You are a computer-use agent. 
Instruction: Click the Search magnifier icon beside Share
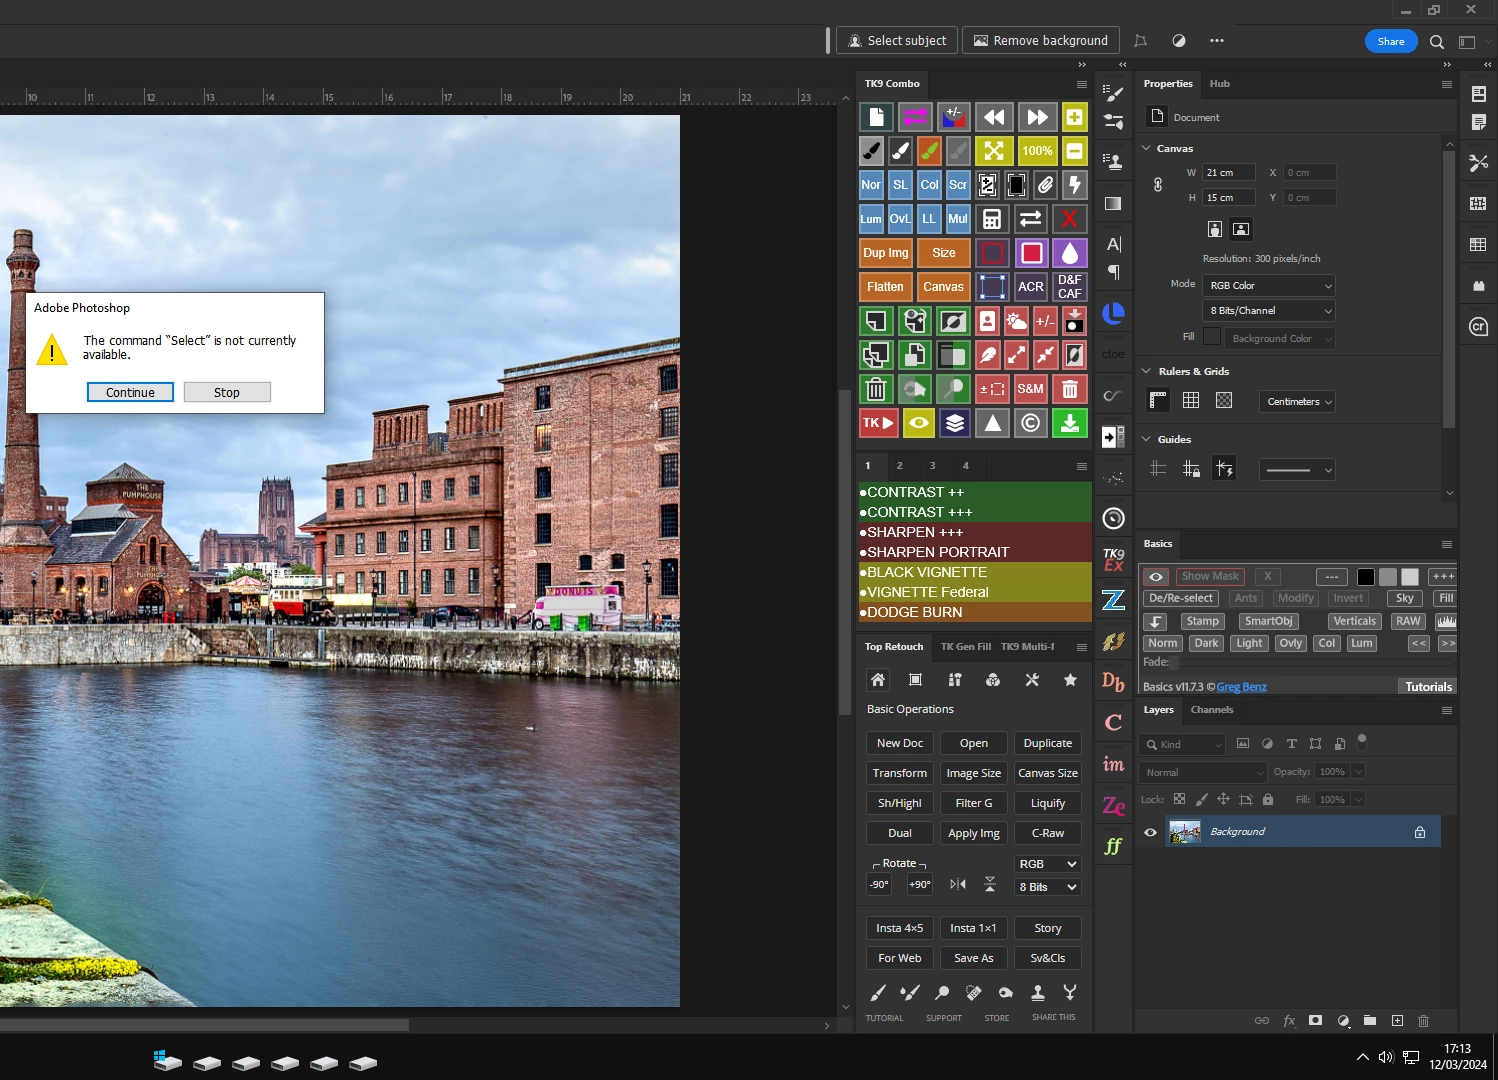tap(1436, 42)
